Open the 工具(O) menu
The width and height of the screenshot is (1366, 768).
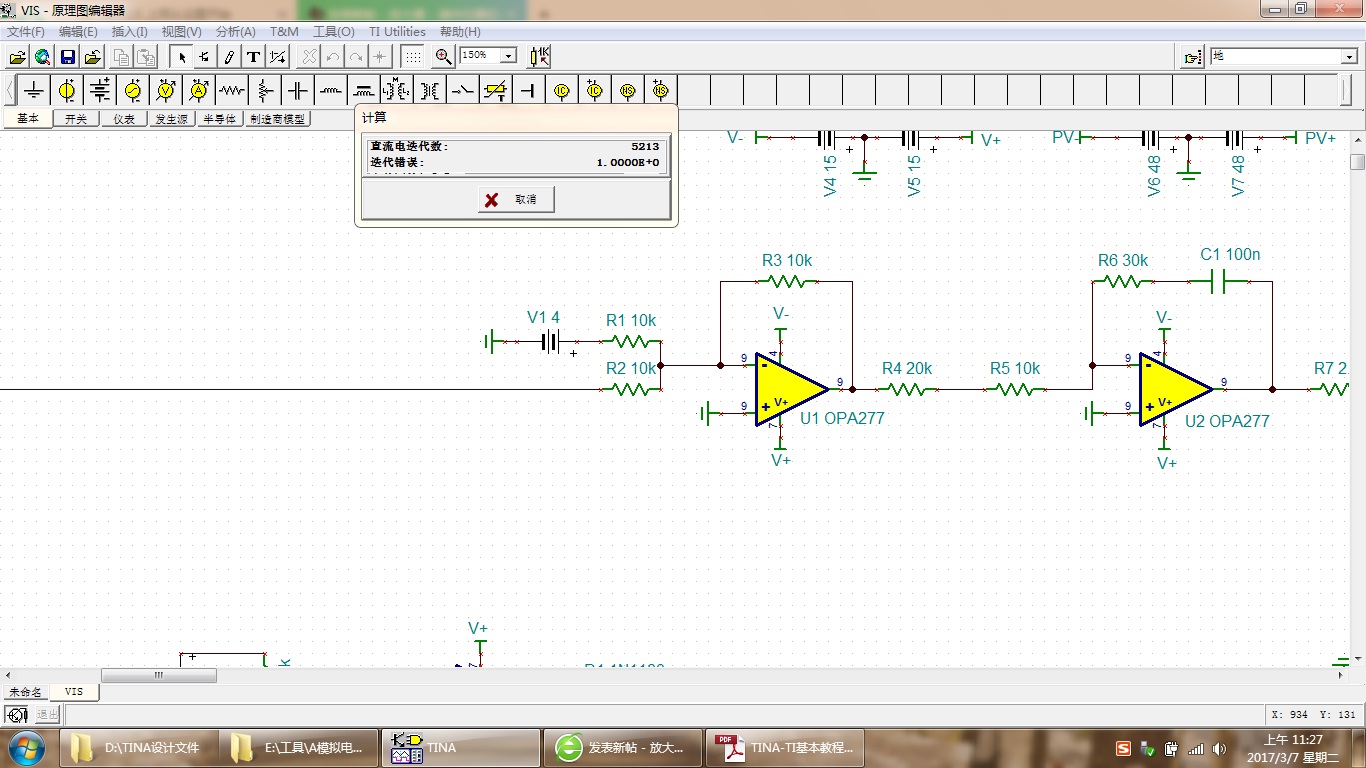[334, 32]
